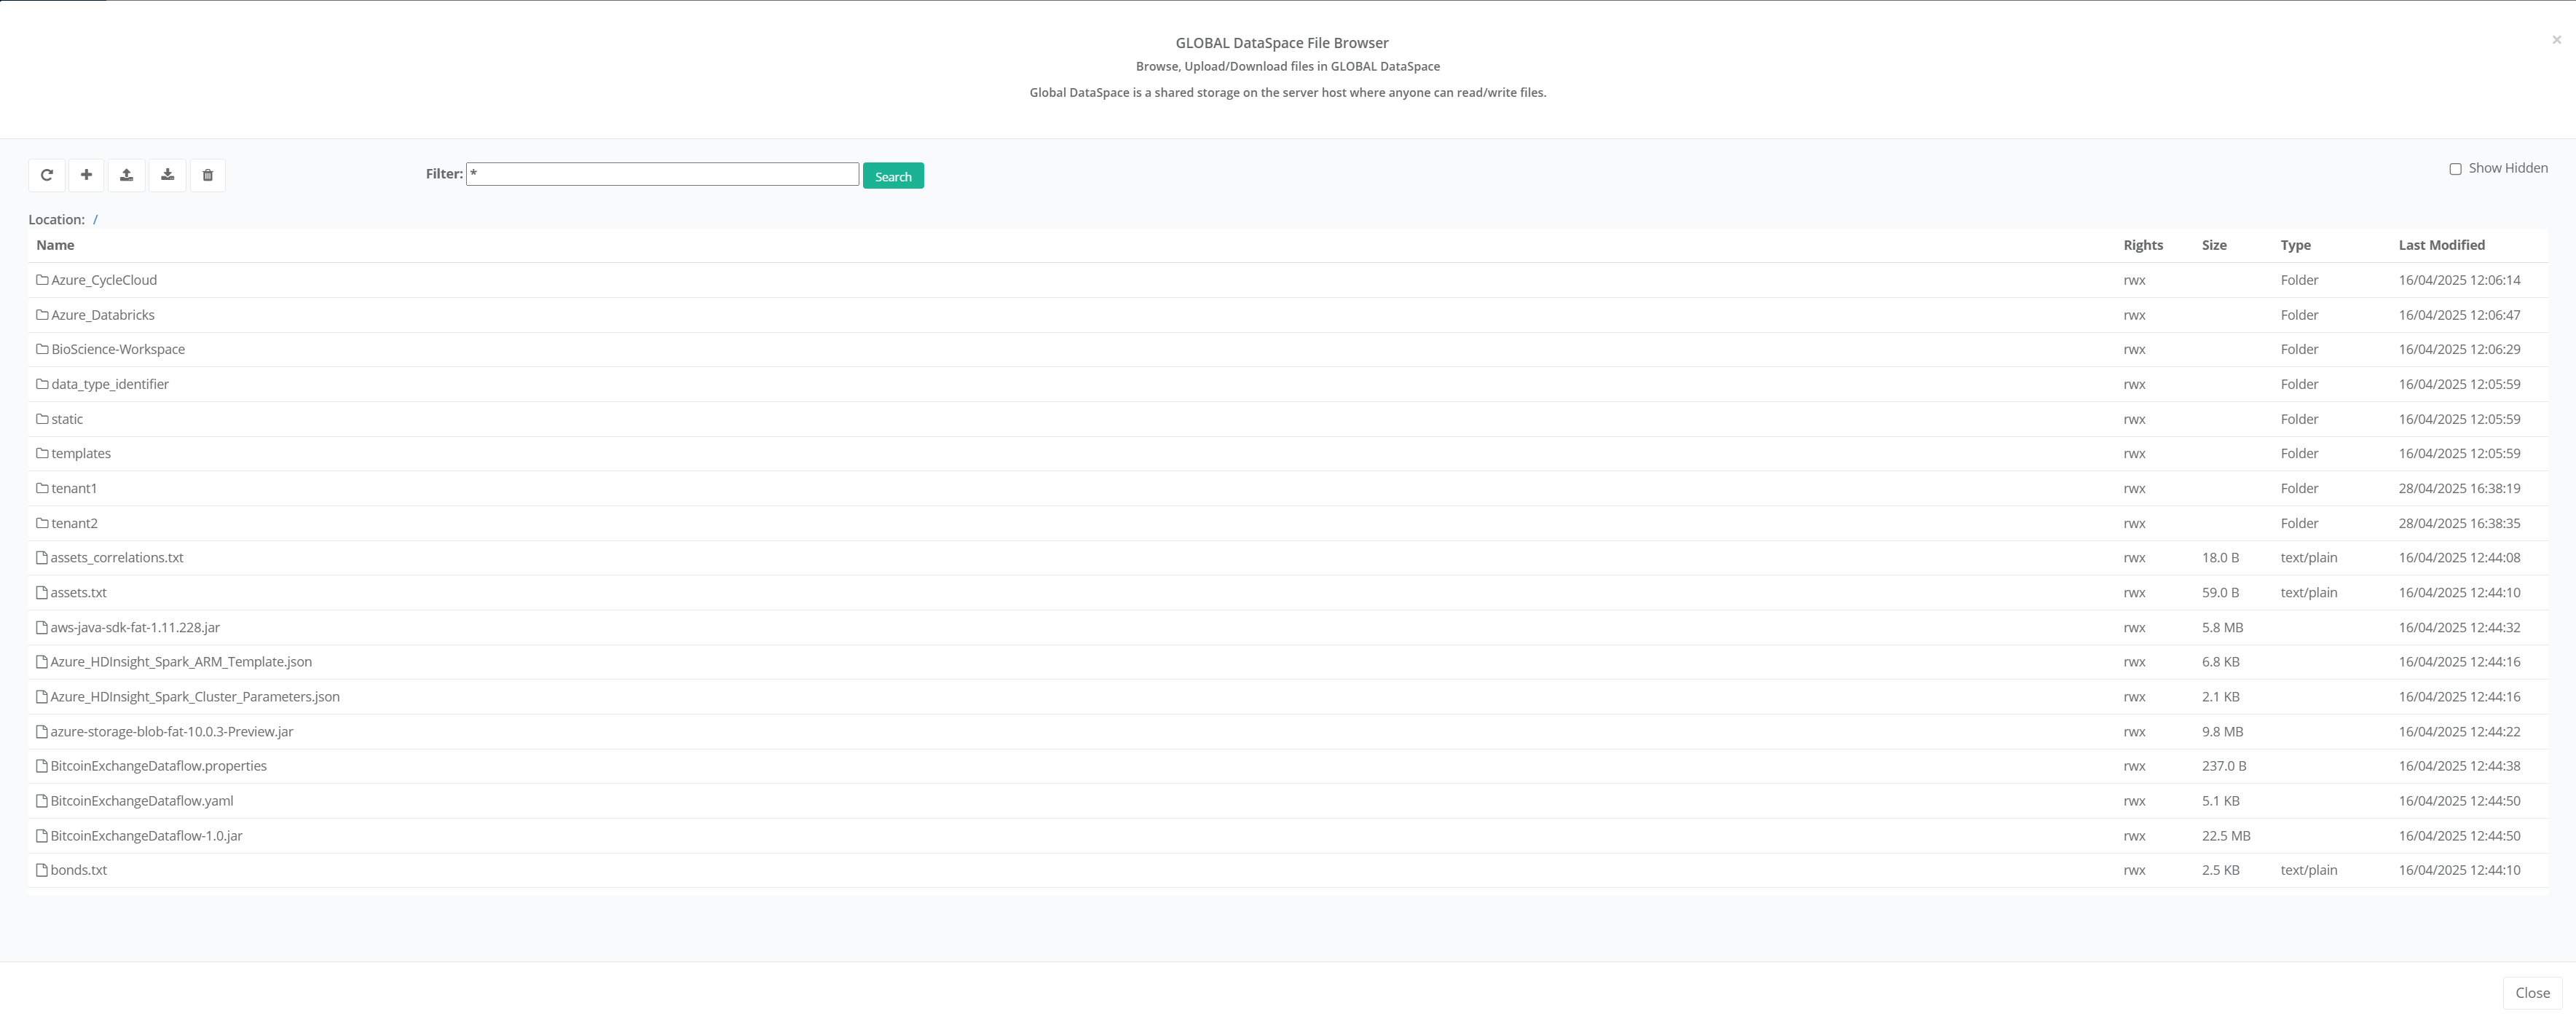Click the upload file icon
Screen dimensions: 2576x1019
[127, 175]
